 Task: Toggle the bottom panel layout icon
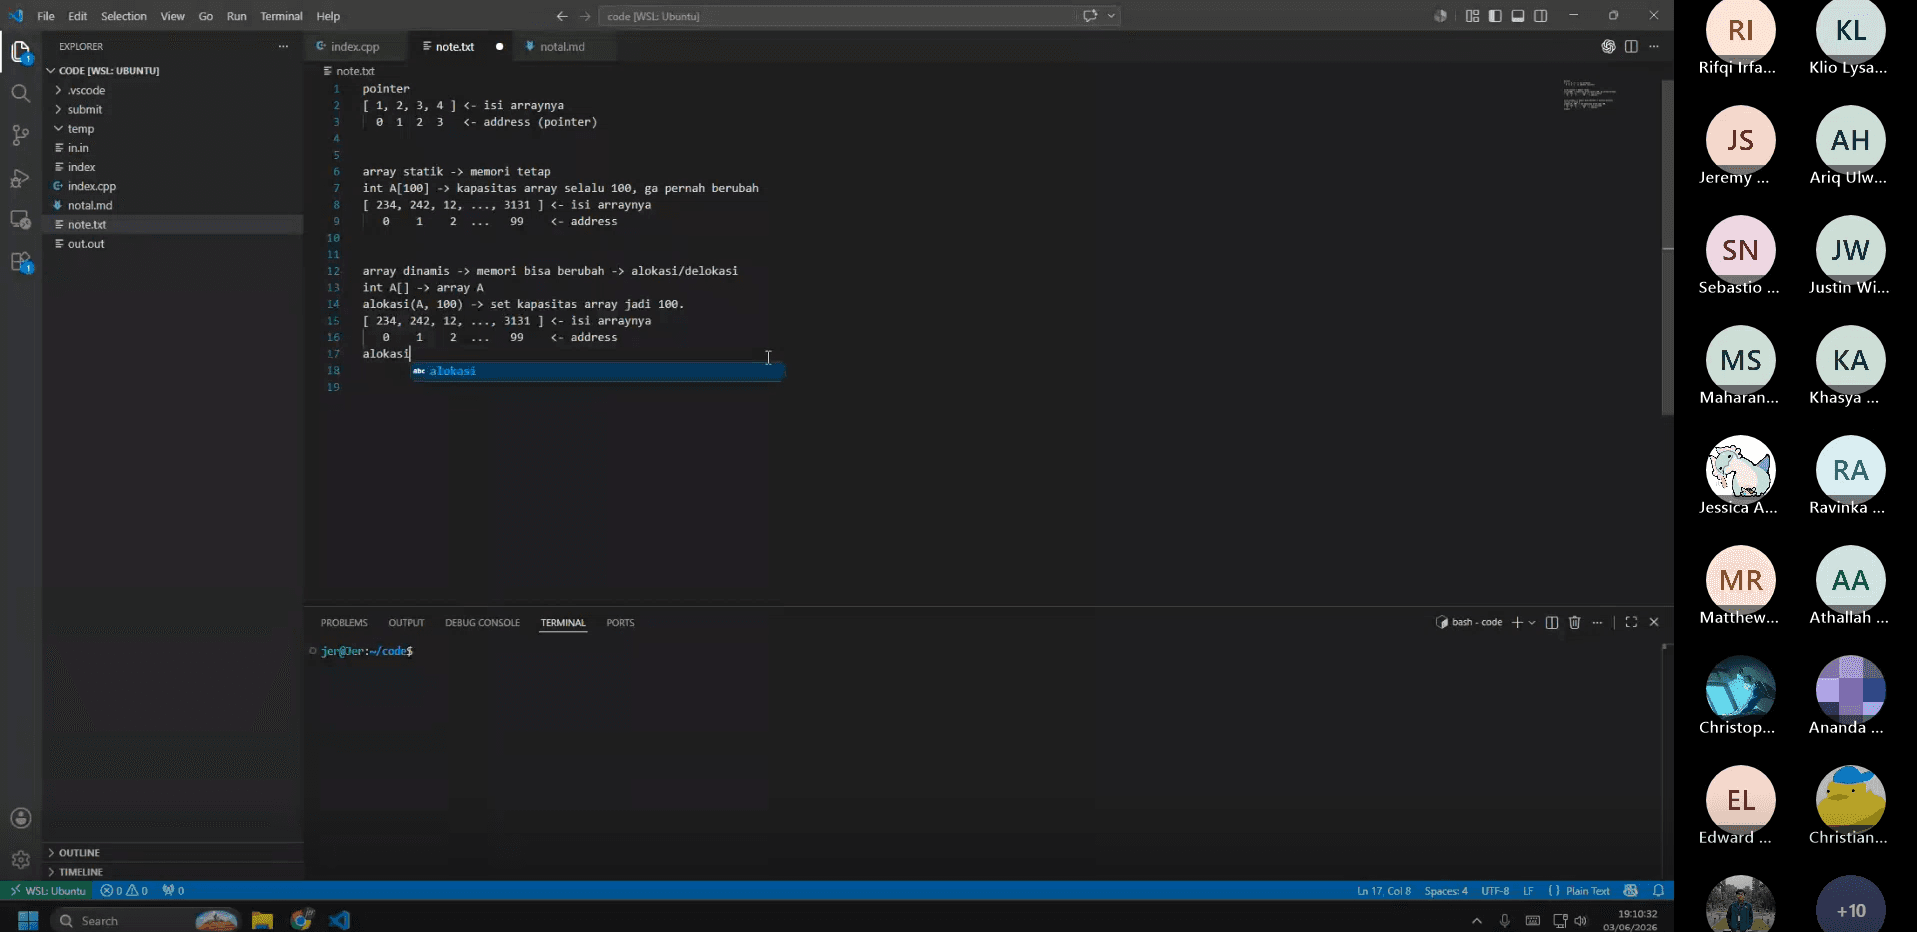tap(1518, 16)
